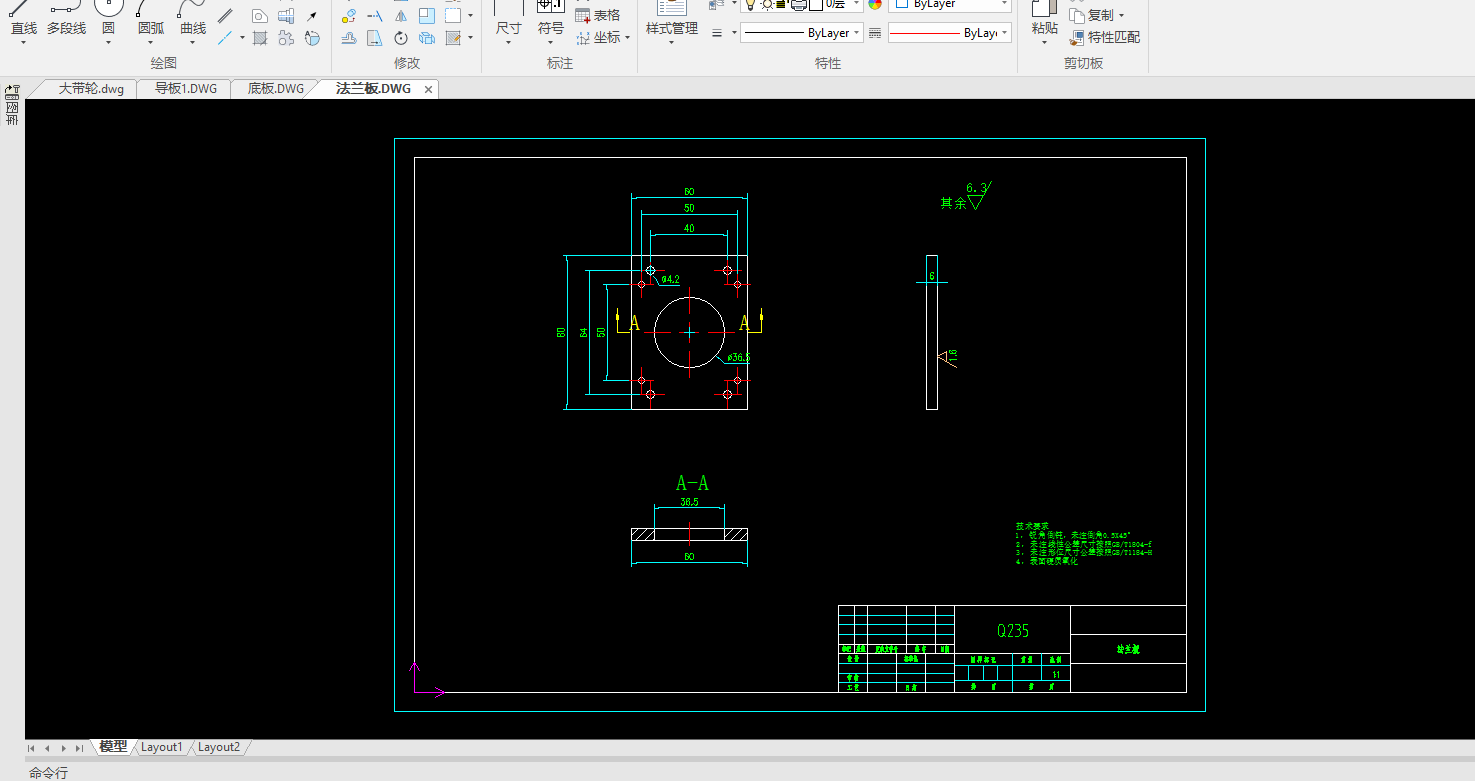
Task: Click the rainbow color wheel icon
Action: click(875, 4)
